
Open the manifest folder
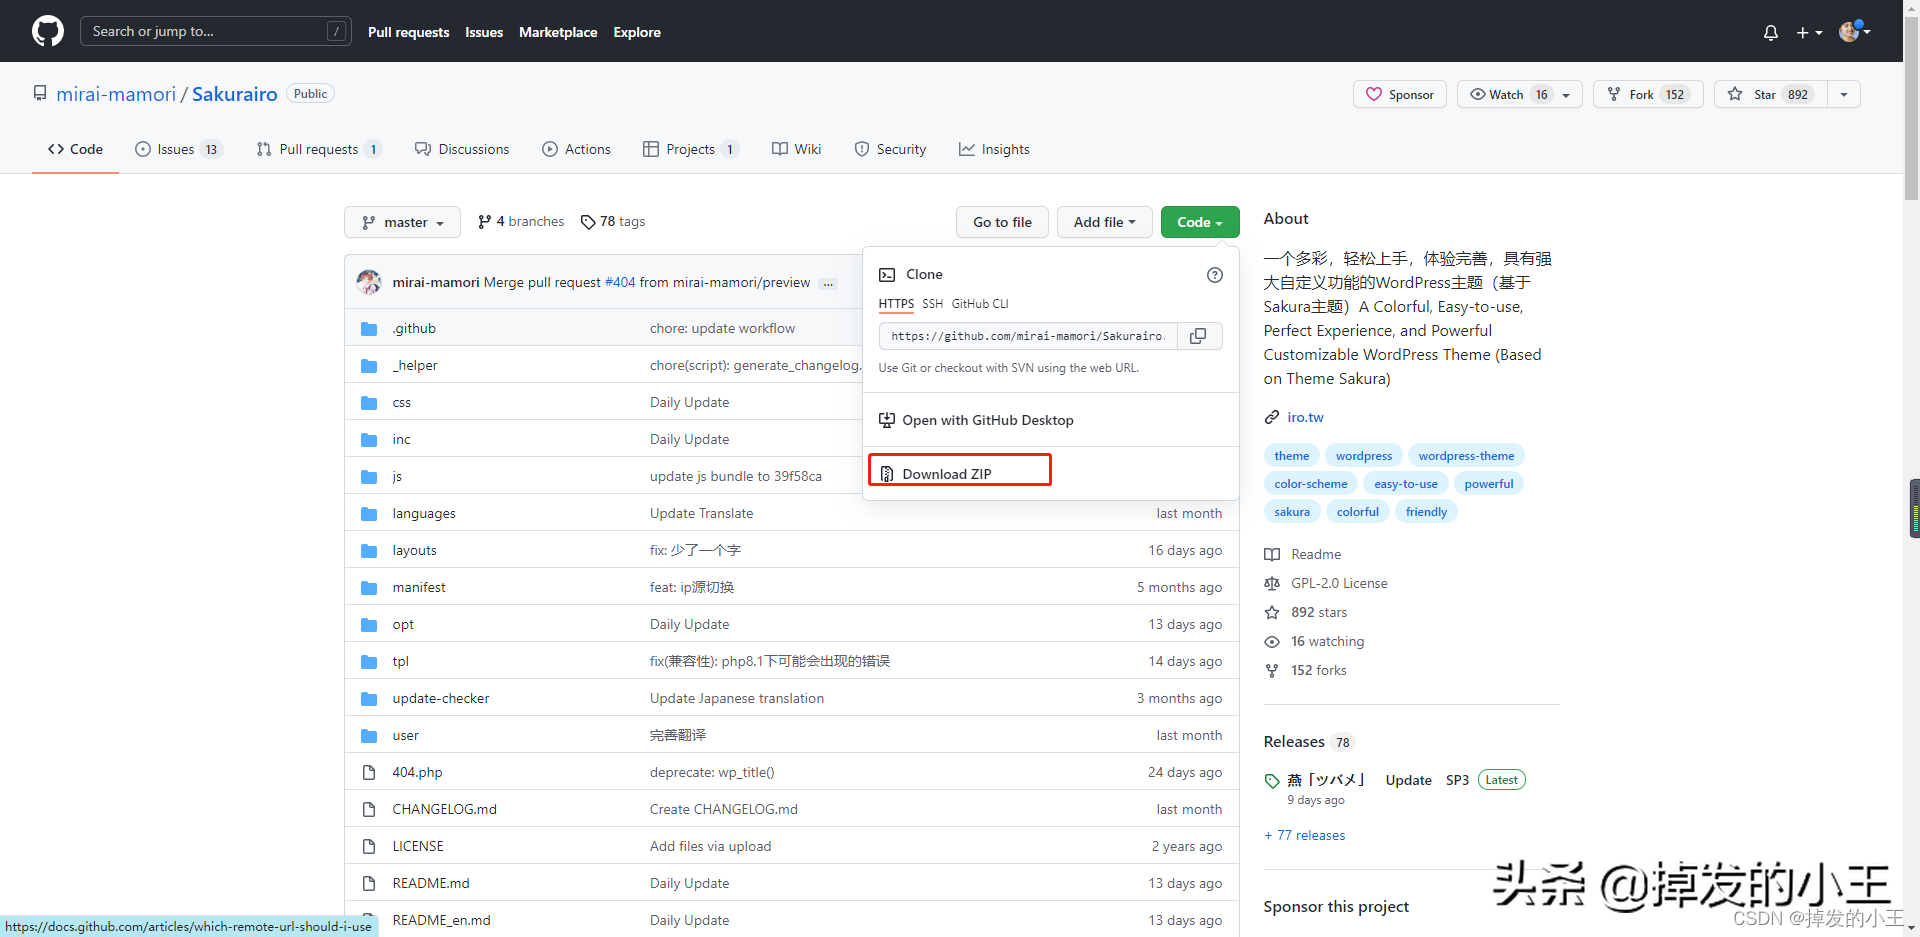click(x=419, y=587)
